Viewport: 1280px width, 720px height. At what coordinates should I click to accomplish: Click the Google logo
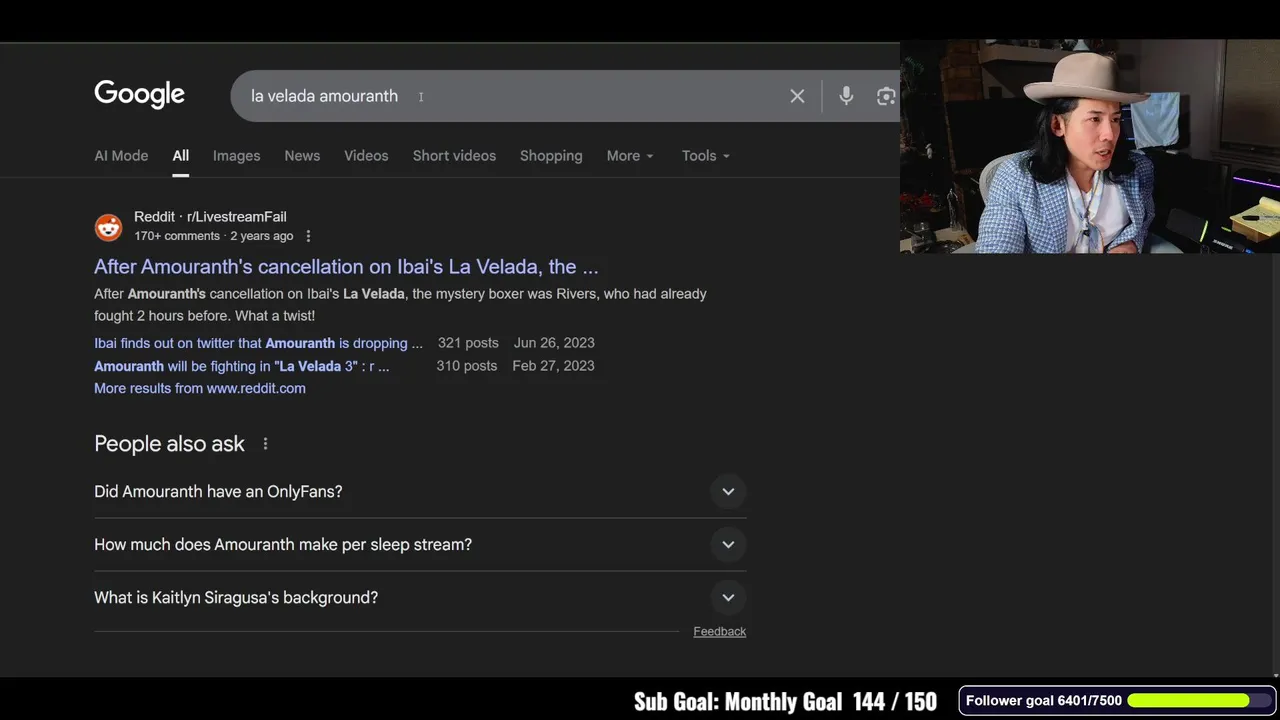point(139,95)
